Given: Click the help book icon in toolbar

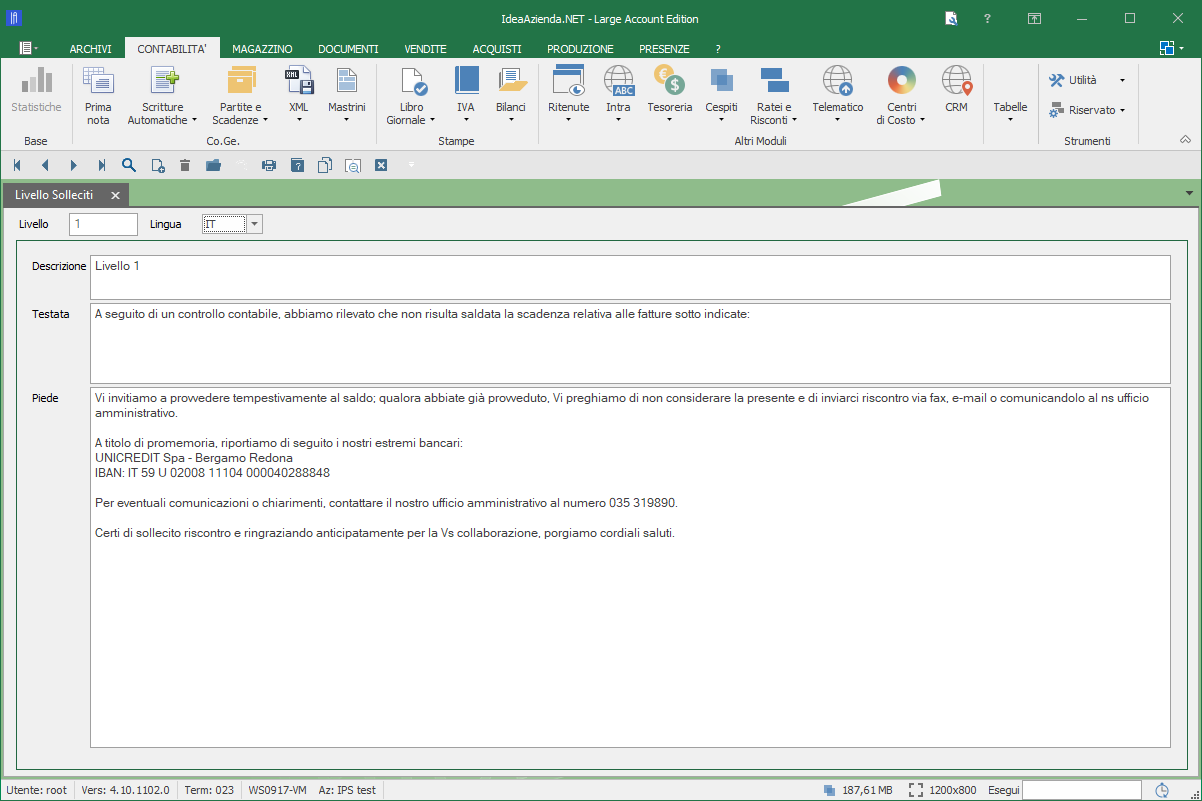Looking at the screenshot, I should 297,165.
